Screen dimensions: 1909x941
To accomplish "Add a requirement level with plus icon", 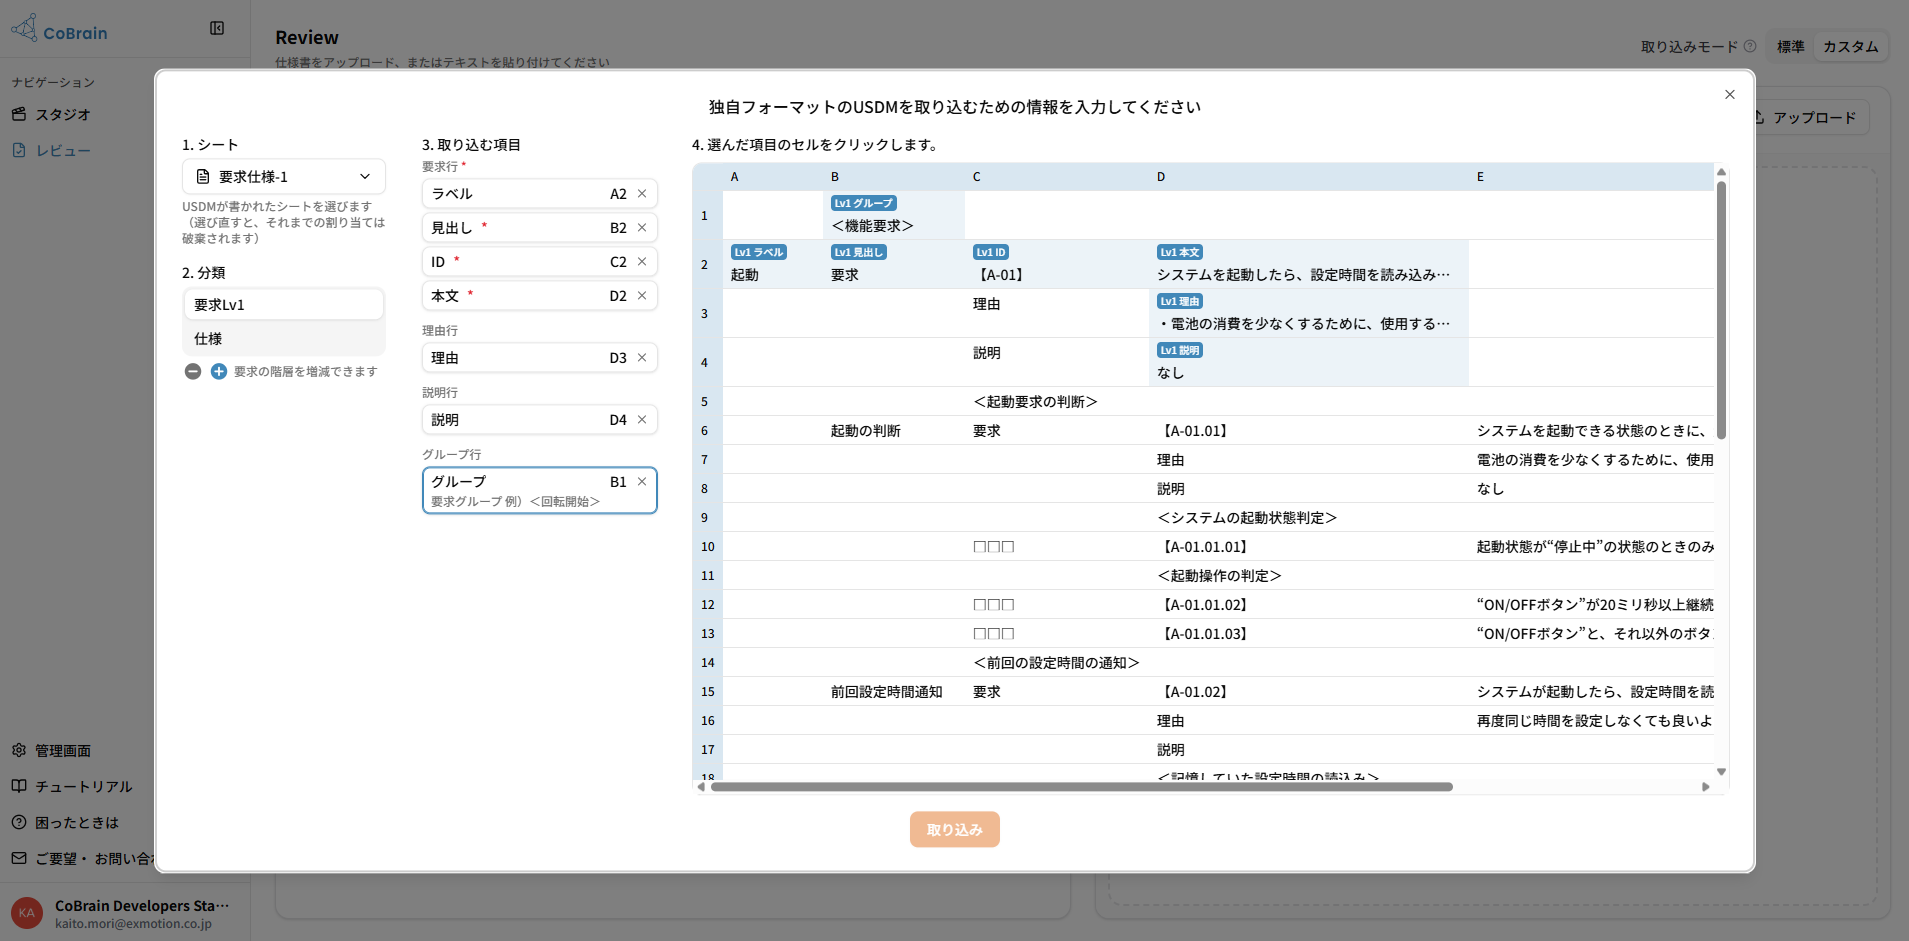I will [x=219, y=372].
